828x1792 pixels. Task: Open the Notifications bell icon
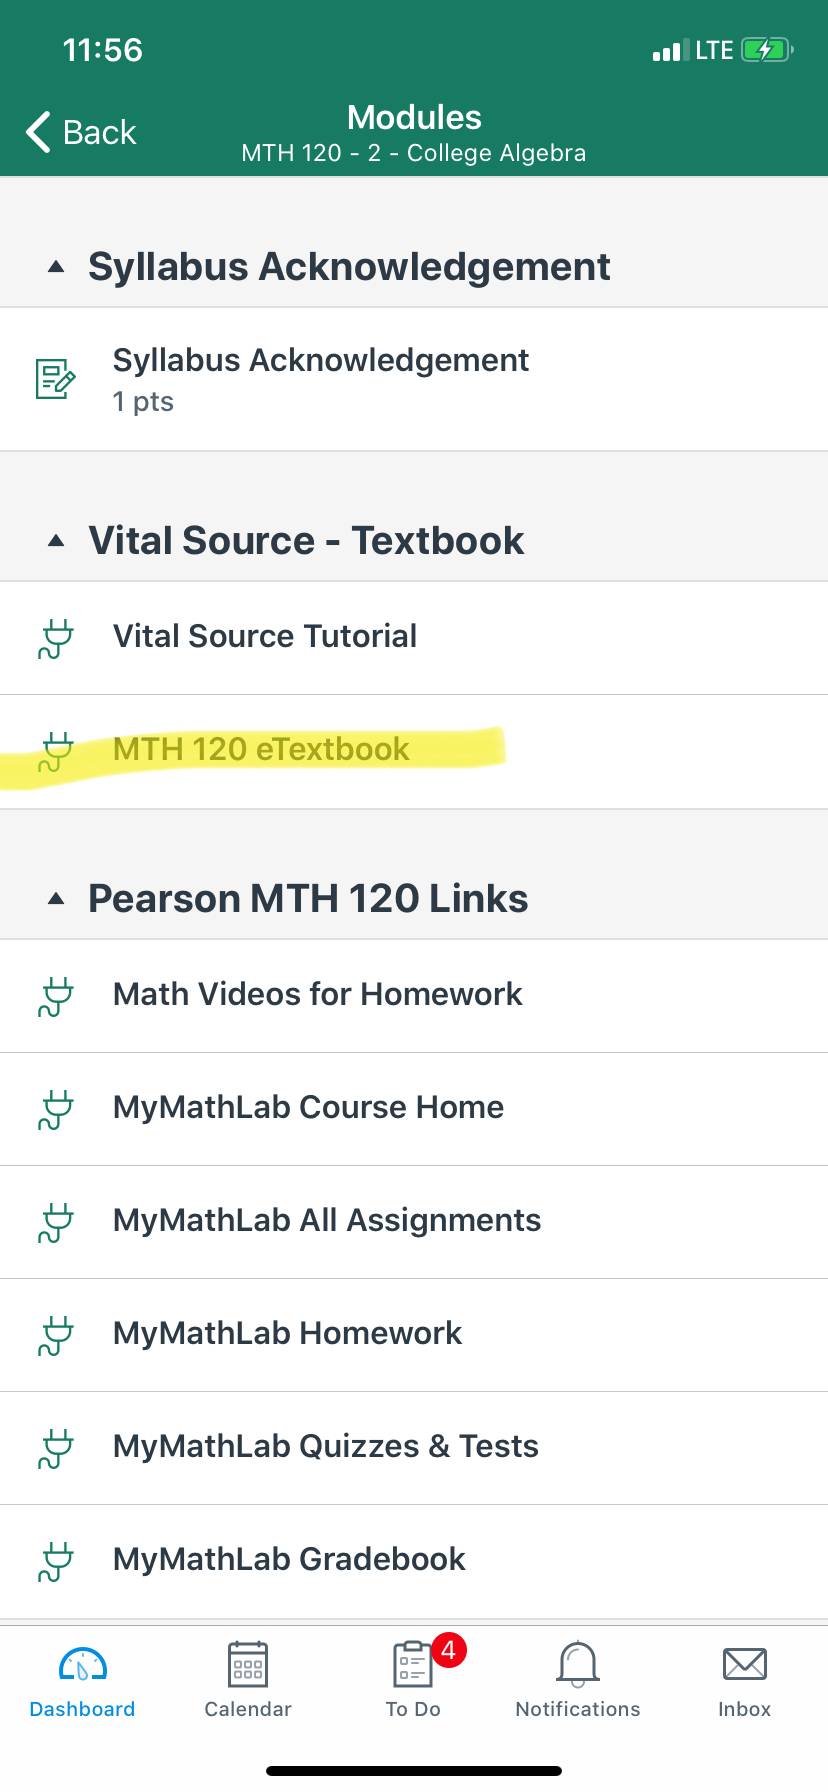(578, 1664)
